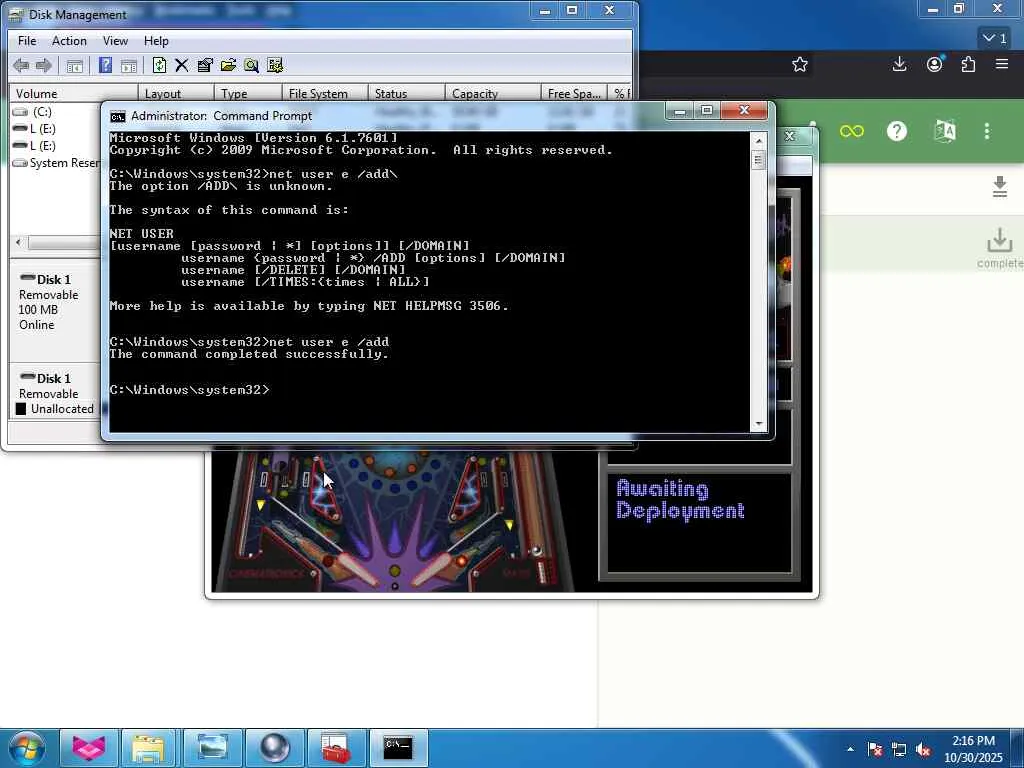The height and width of the screenshot is (768, 1024).
Task: Click the download icon labeled complete
Action: pos(999,241)
